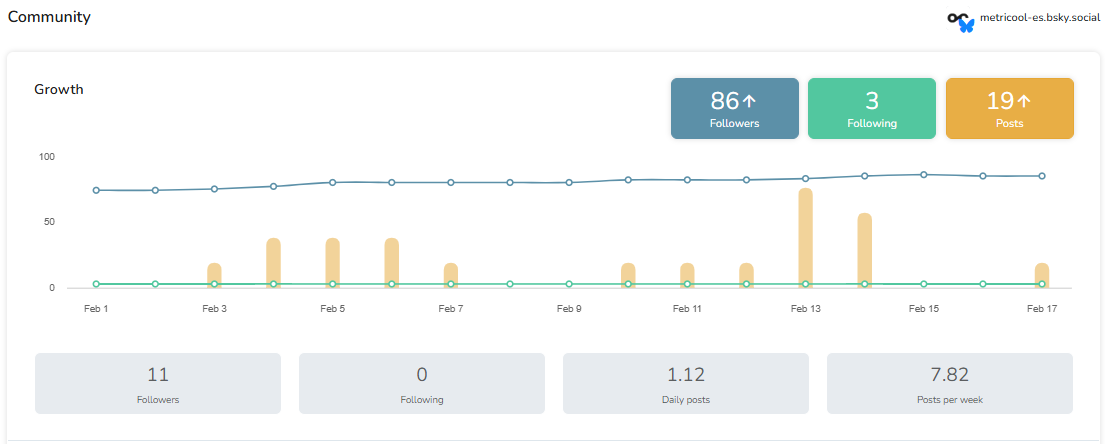This screenshot has width=1105, height=444.
Task: Toggle the orange Posts series tile
Action: [1009, 109]
